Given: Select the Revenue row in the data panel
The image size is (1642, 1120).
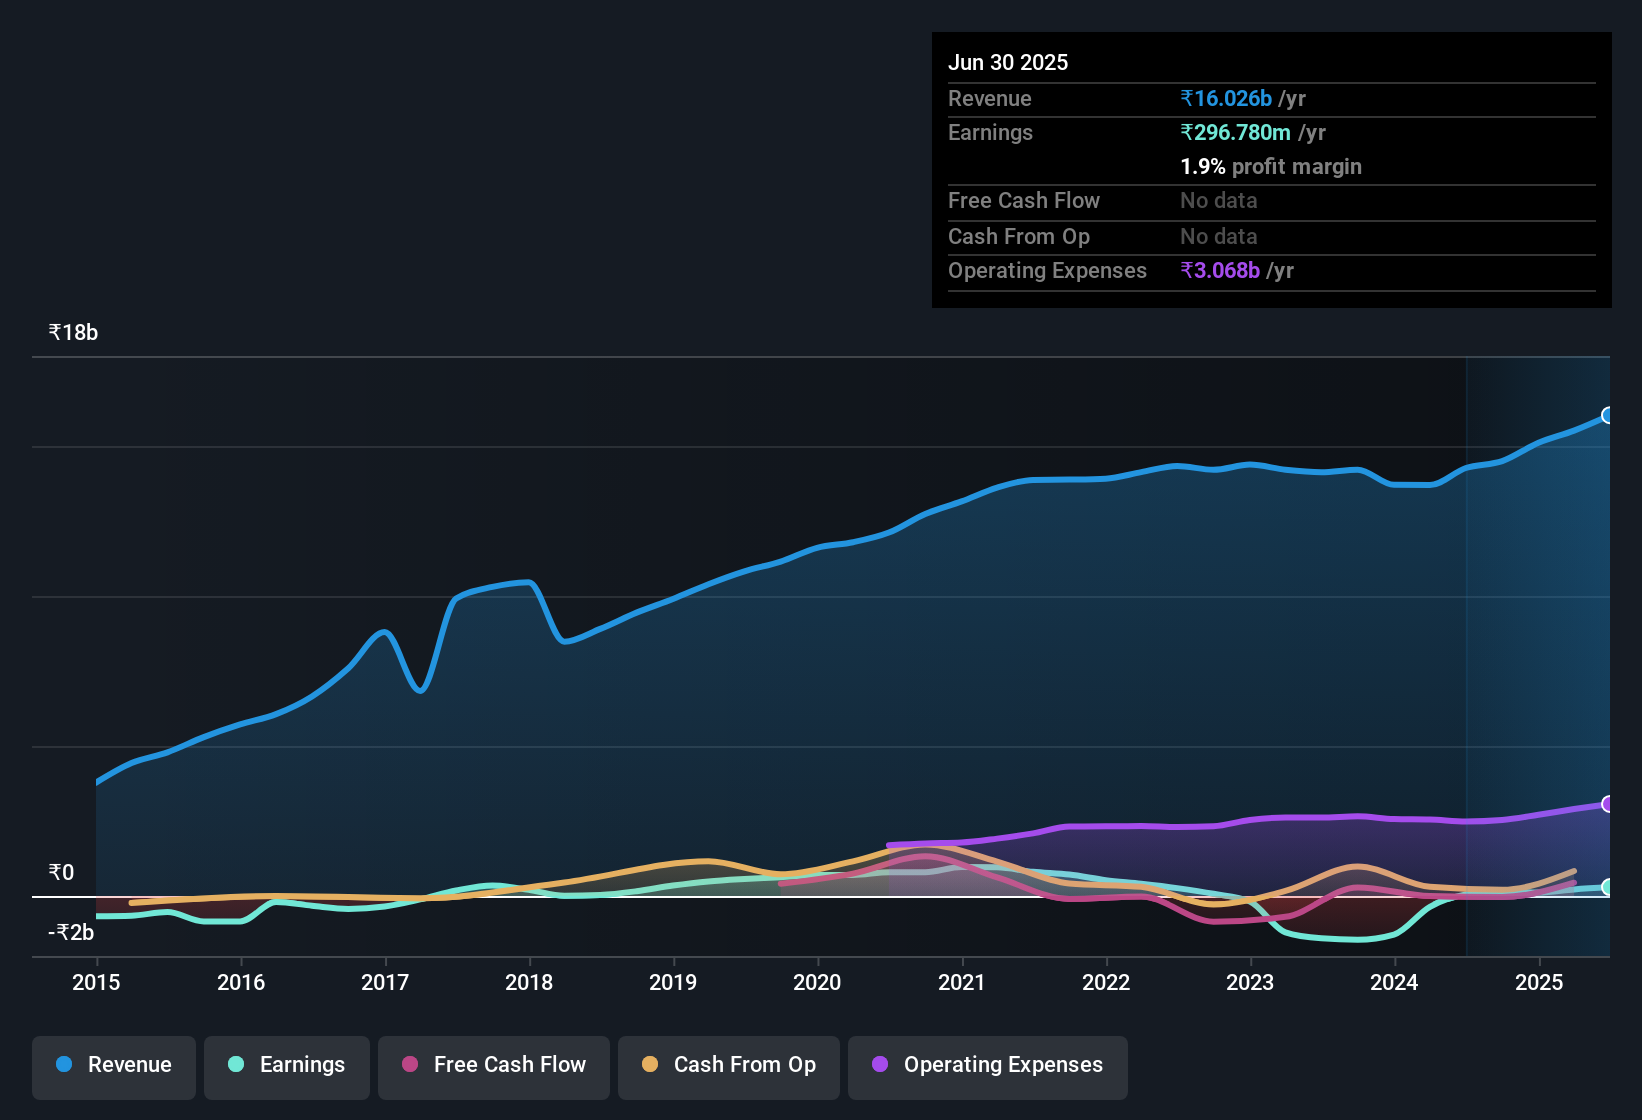Looking at the screenshot, I should [990, 98].
